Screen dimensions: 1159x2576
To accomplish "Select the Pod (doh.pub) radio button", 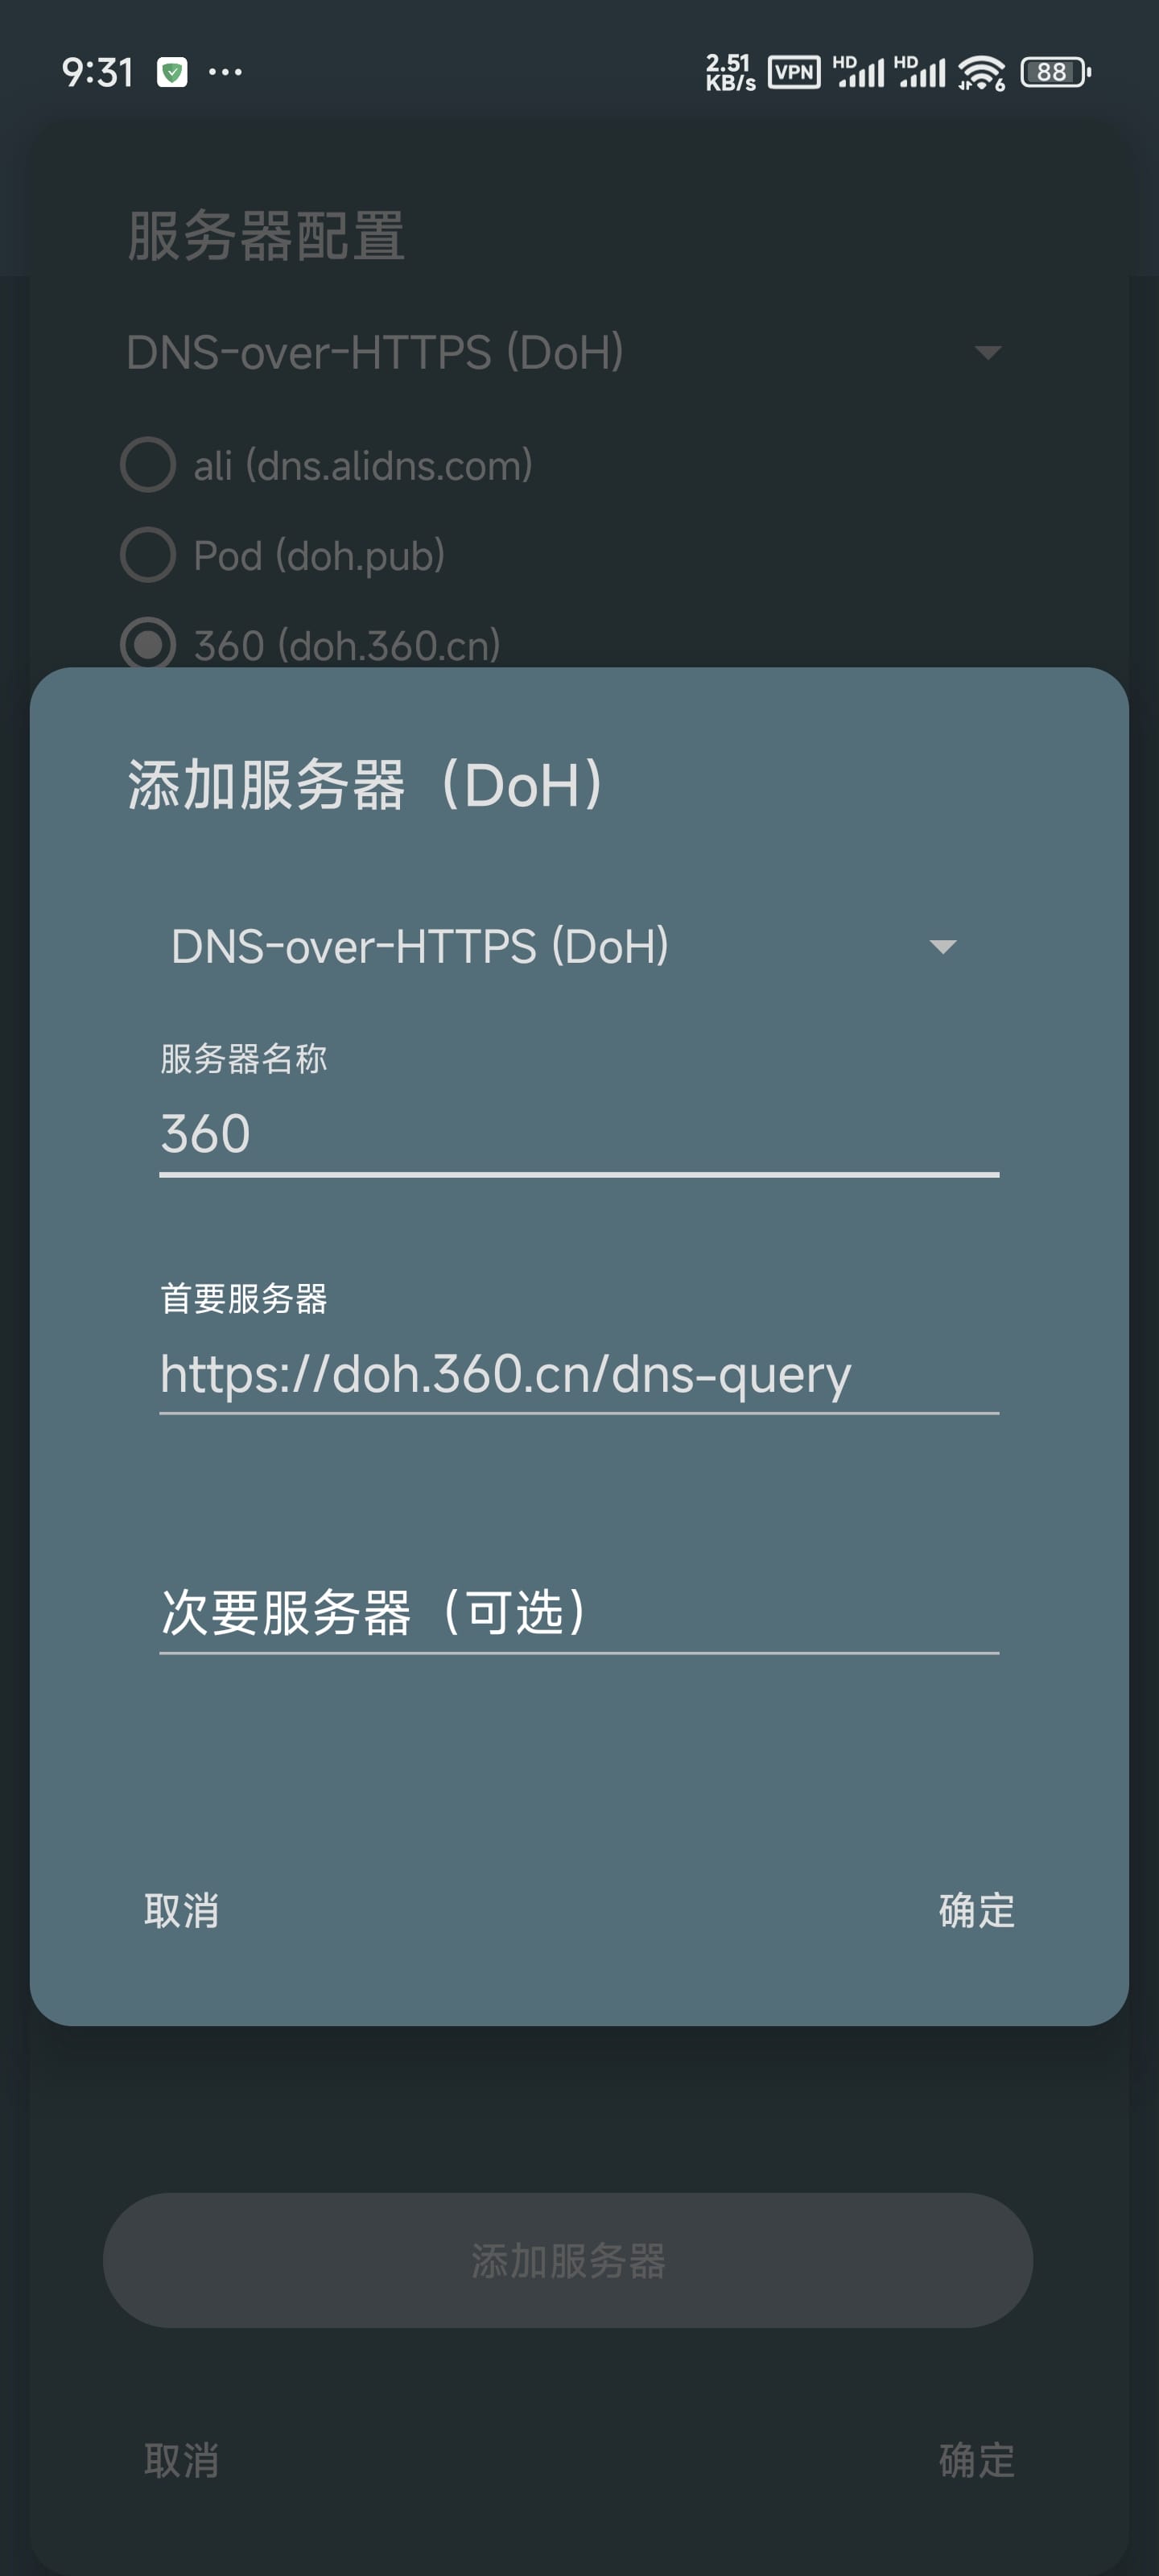I will tap(148, 555).
